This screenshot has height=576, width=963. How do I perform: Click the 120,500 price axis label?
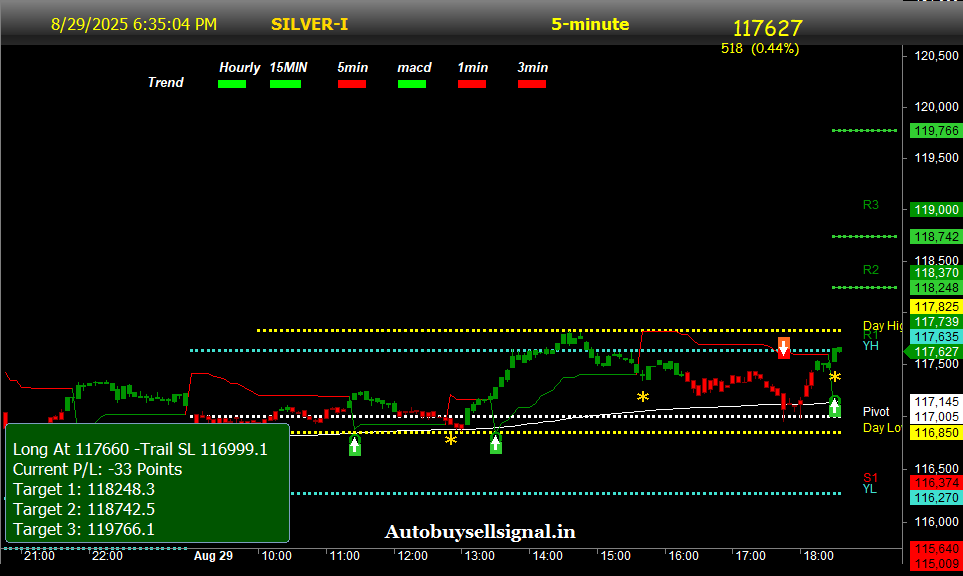tap(936, 56)
